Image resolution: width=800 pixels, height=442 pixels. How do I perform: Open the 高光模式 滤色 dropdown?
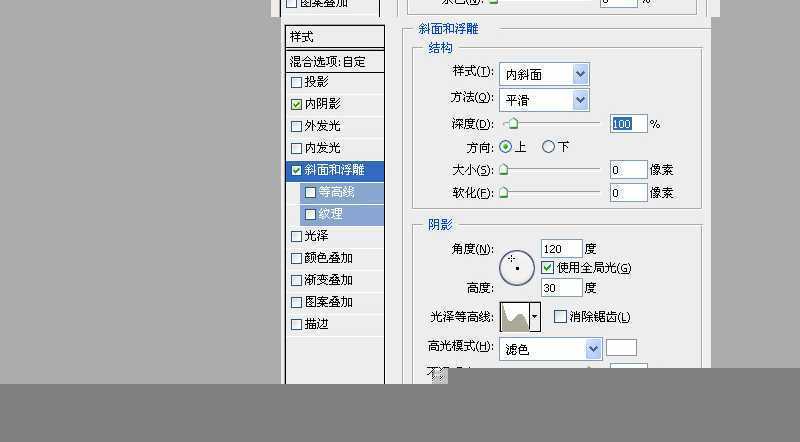tap(550, 349)
